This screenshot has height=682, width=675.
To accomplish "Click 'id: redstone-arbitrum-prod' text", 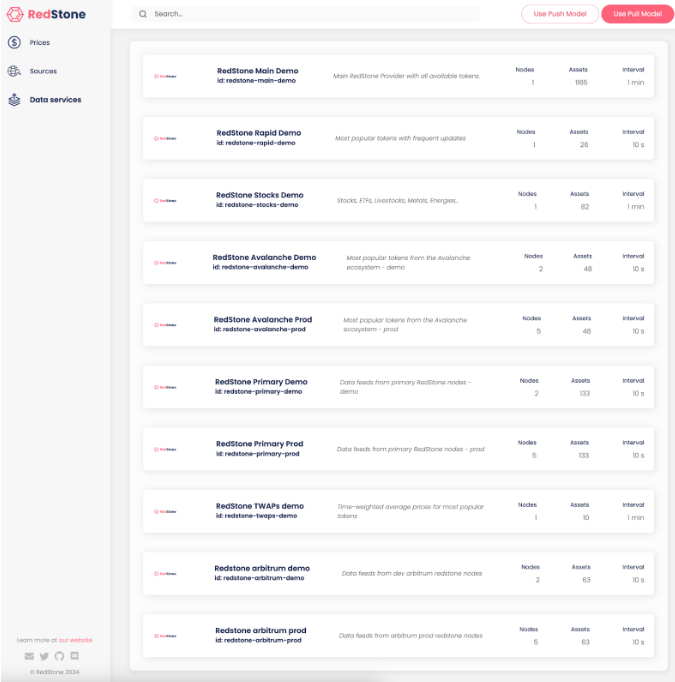I will click(x=258, y=640).
